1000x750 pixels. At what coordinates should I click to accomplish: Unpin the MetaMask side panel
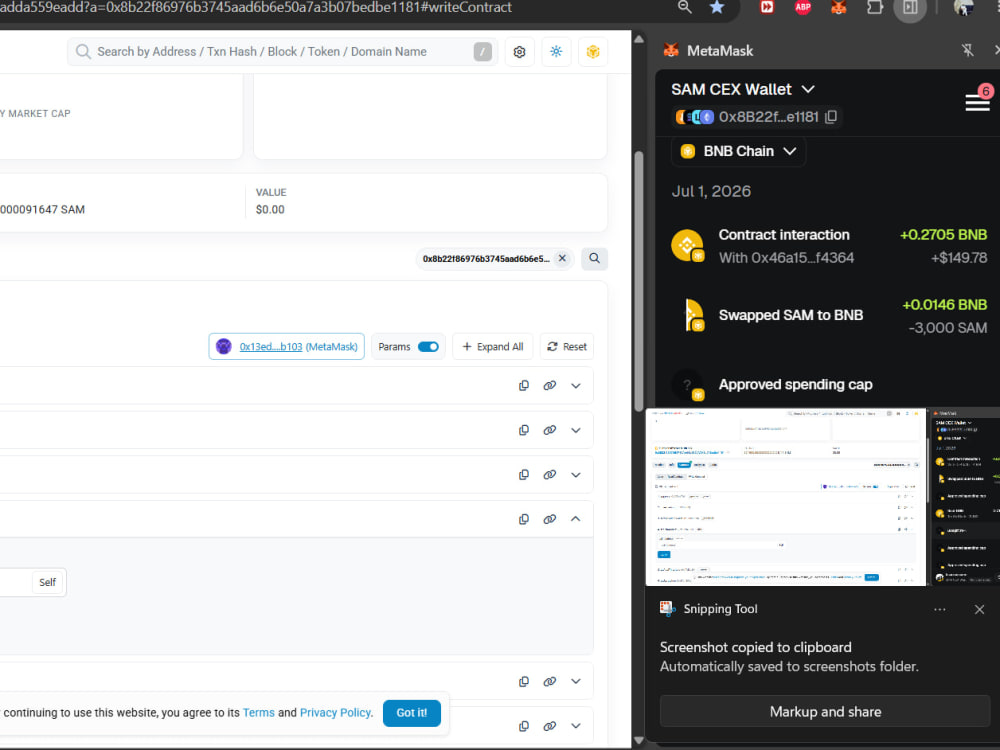pyautogui.click(x=967, y=50)
